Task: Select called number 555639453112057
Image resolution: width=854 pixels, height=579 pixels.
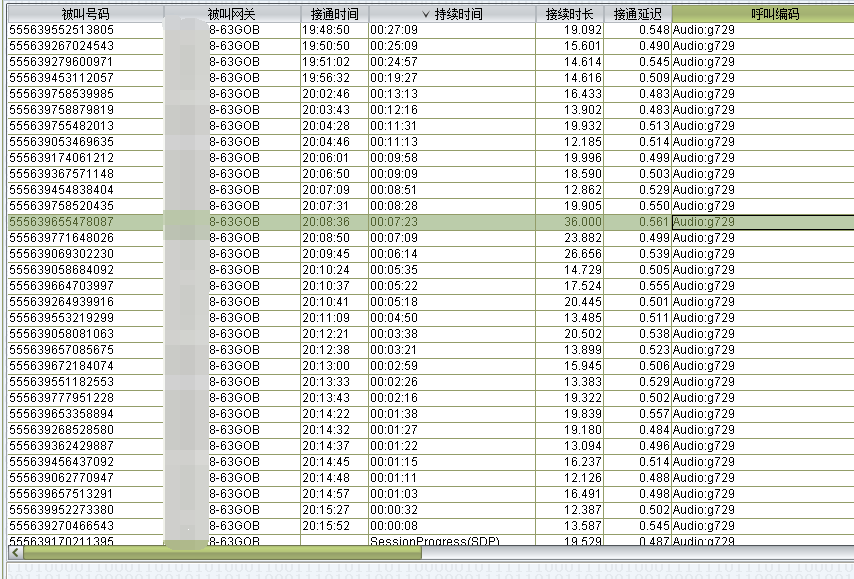Action: coord(62,78)
